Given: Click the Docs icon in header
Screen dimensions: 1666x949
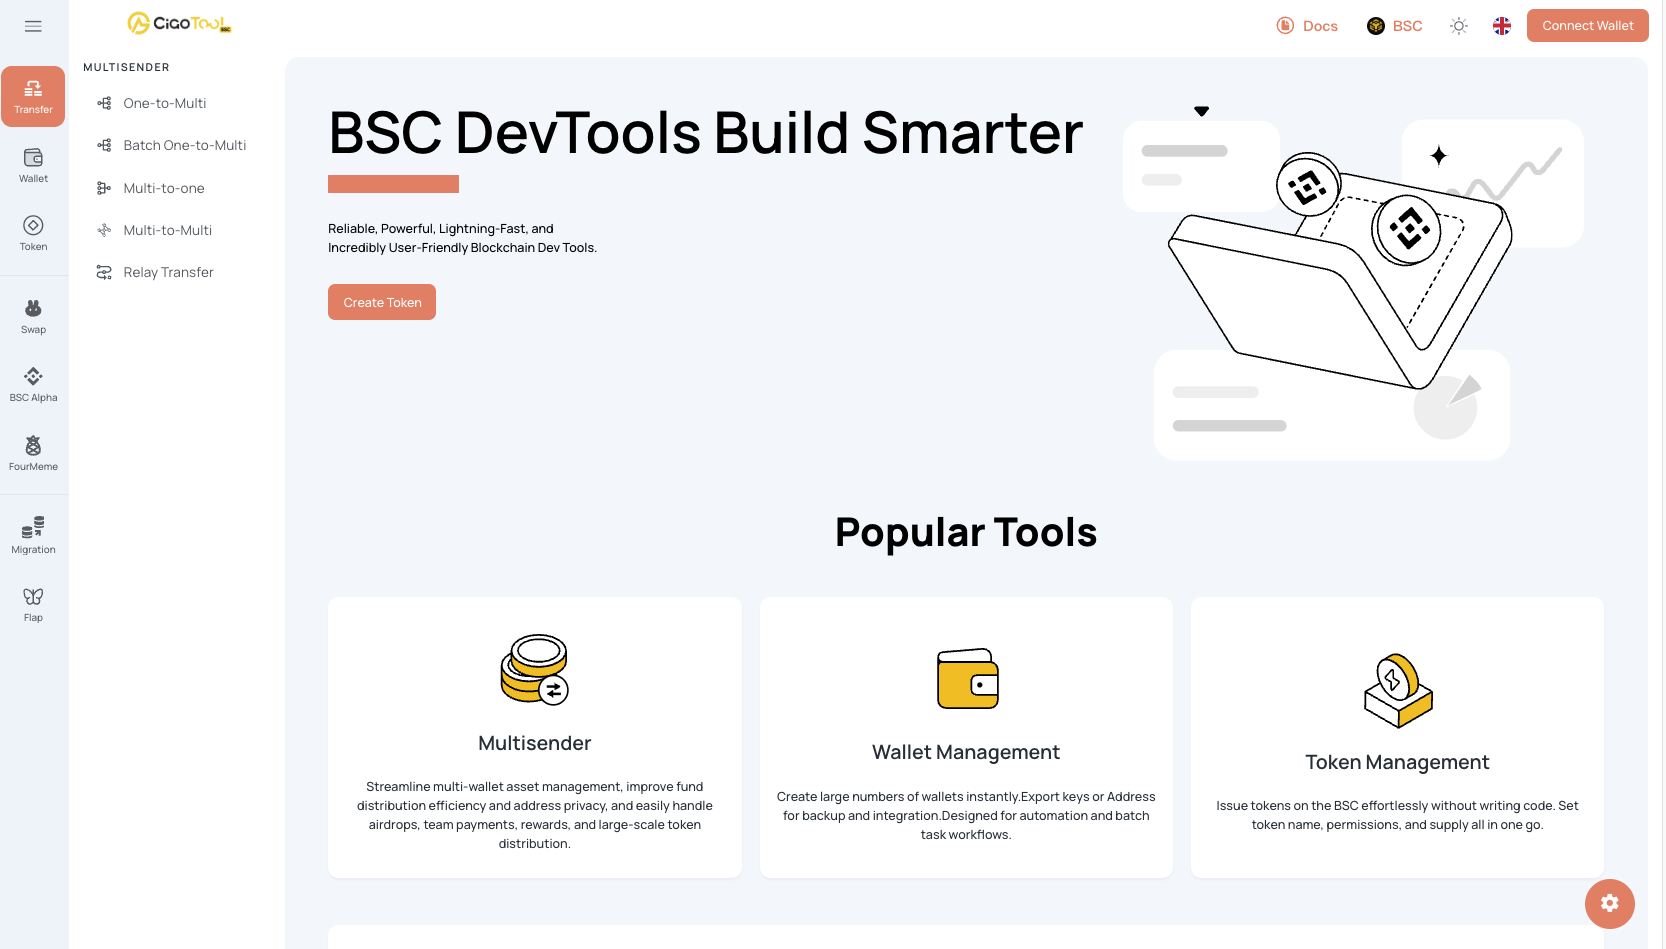Looking at the screenshot, I should [1286, 26].
